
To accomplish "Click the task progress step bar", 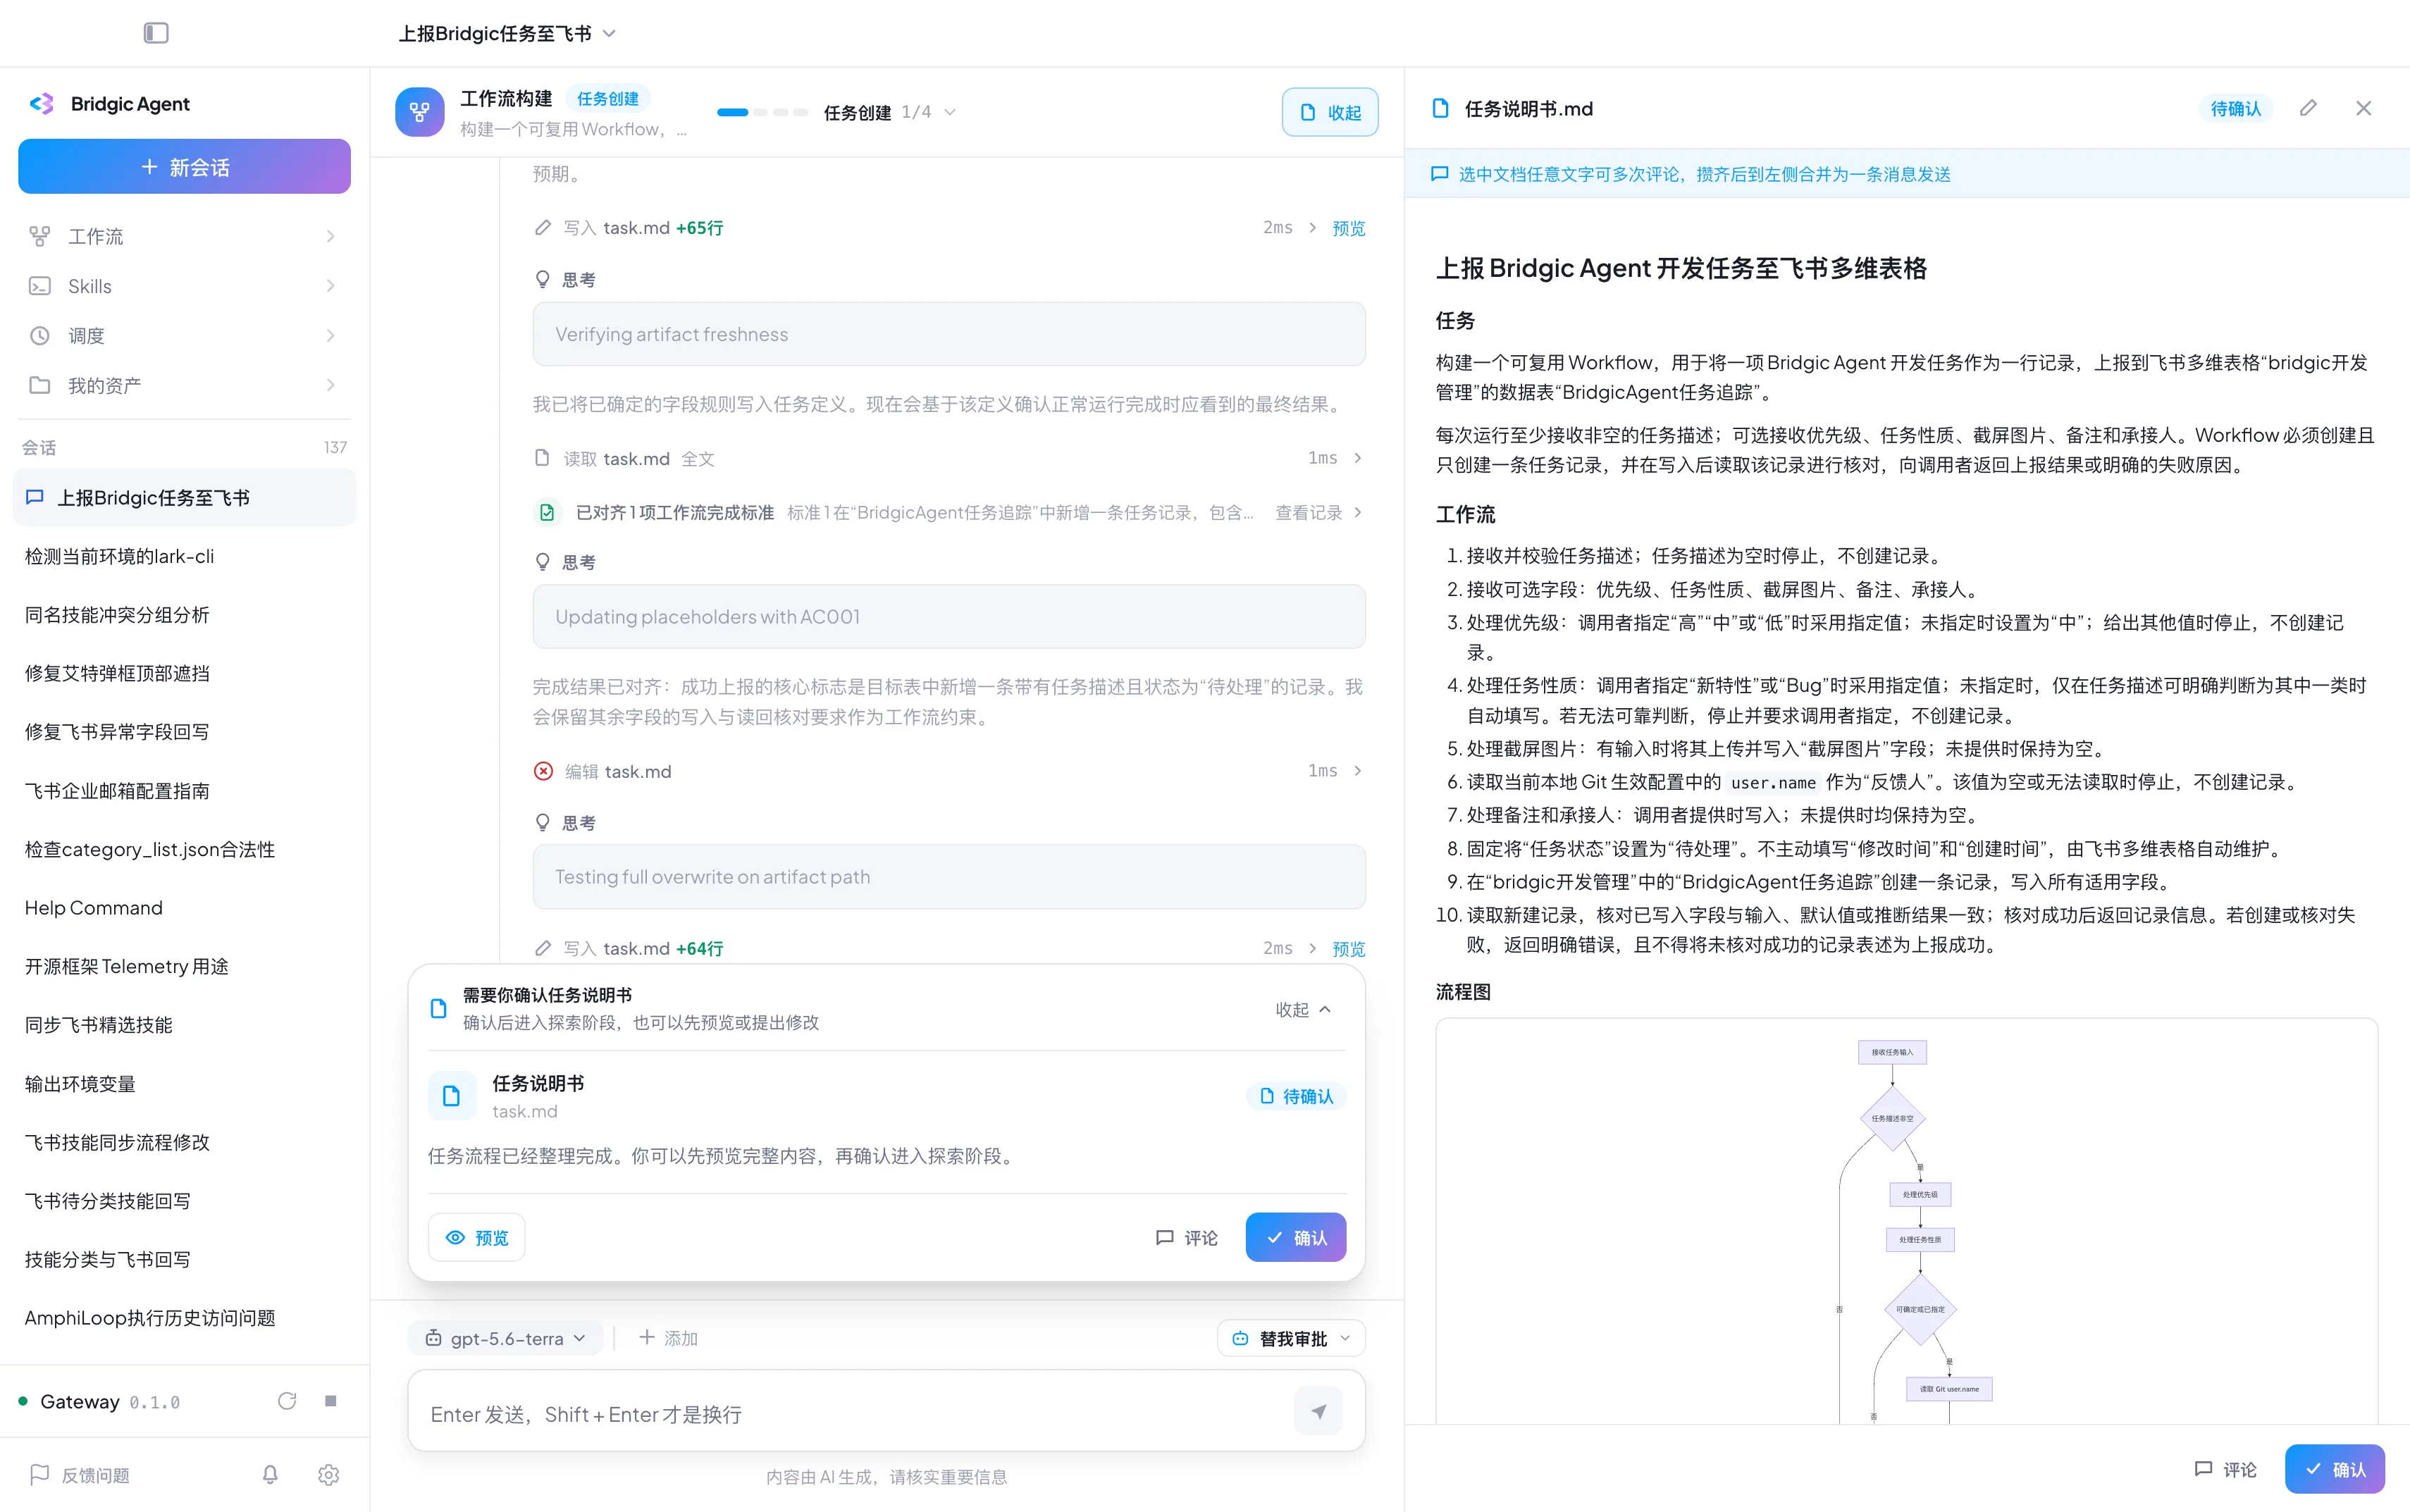I will click(762, 112).
